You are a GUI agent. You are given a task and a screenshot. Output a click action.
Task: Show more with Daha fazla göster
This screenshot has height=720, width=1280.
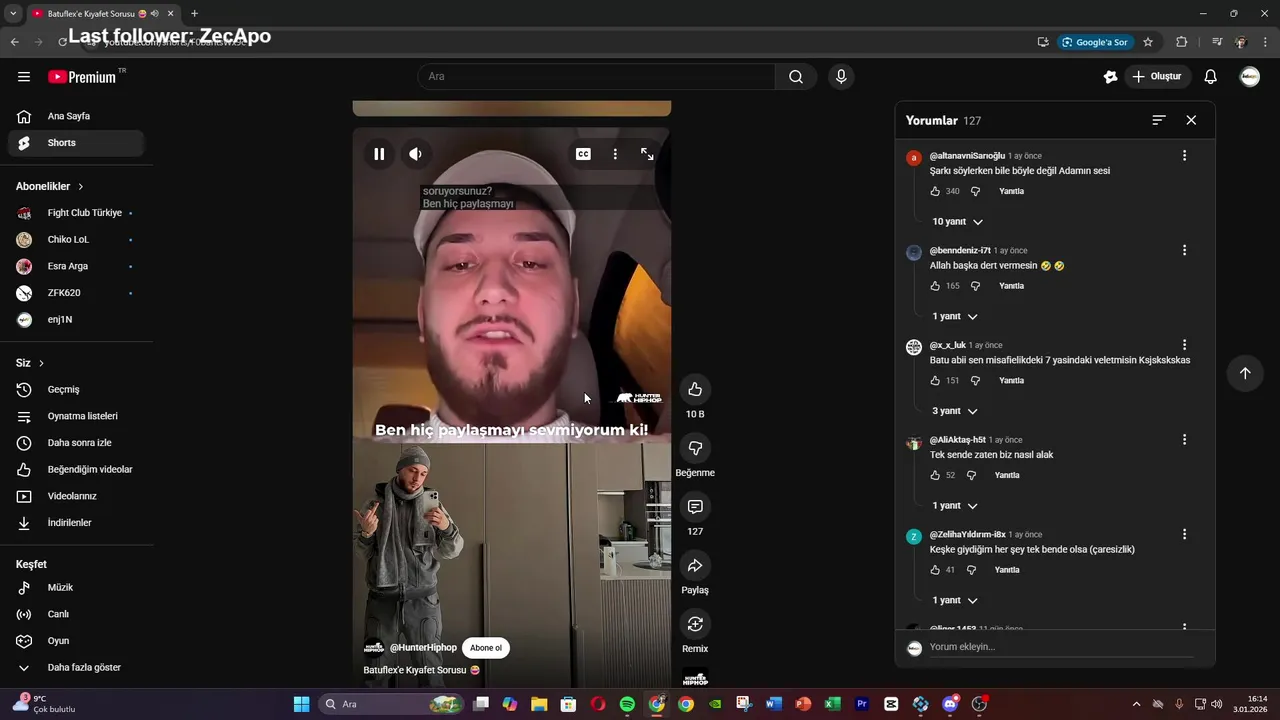(76, 667)
